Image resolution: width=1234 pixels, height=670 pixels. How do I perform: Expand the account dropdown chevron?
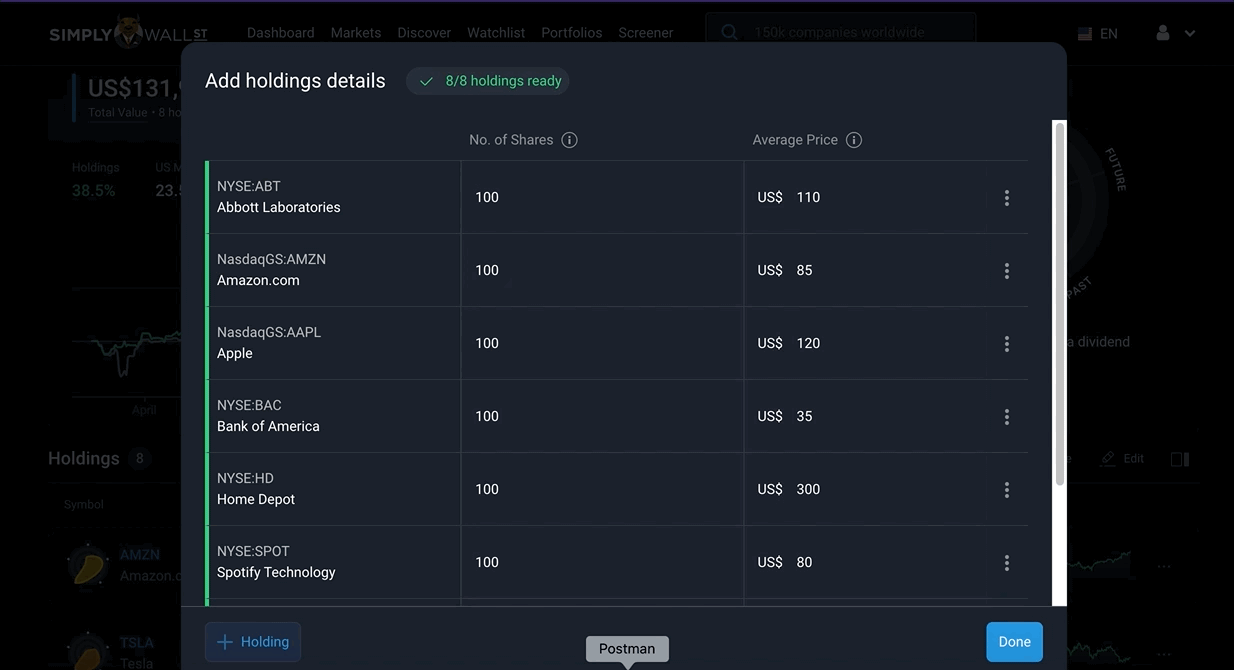click(1190, 33)
